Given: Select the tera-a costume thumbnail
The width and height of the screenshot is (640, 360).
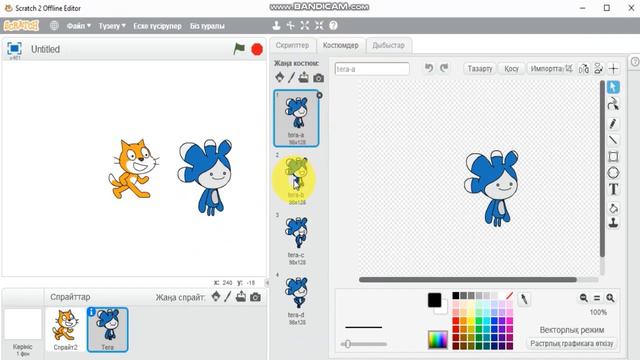Looking at the screenshot, I should coord(296,118).
